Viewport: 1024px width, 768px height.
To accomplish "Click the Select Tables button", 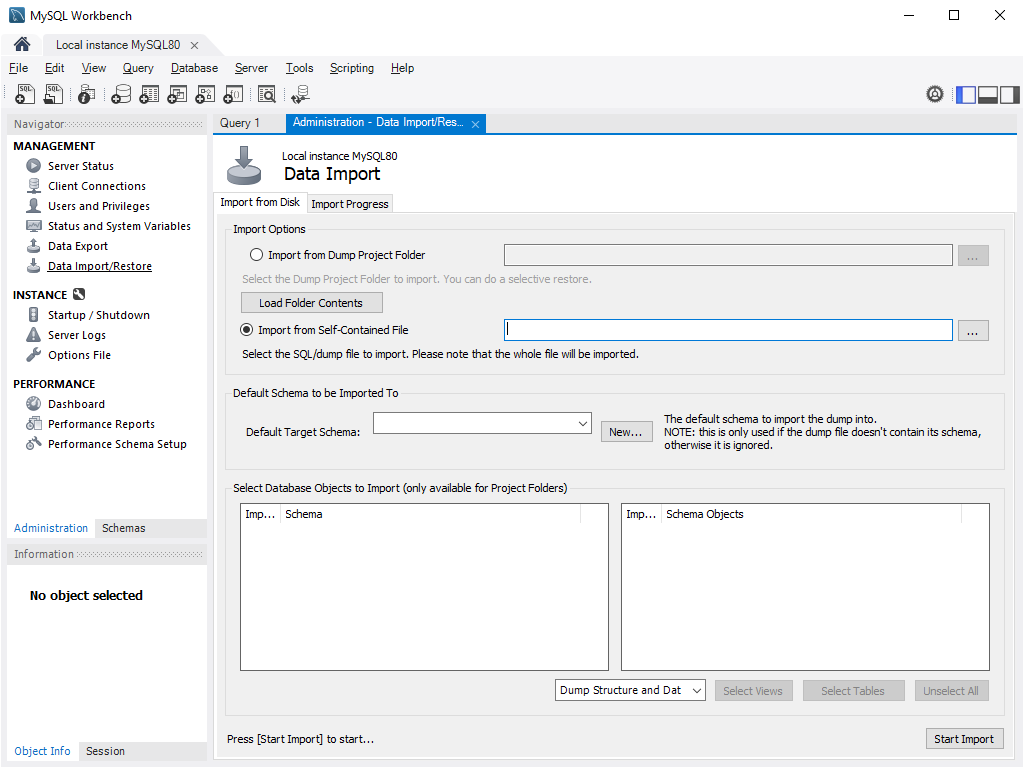I will [853, 691].
